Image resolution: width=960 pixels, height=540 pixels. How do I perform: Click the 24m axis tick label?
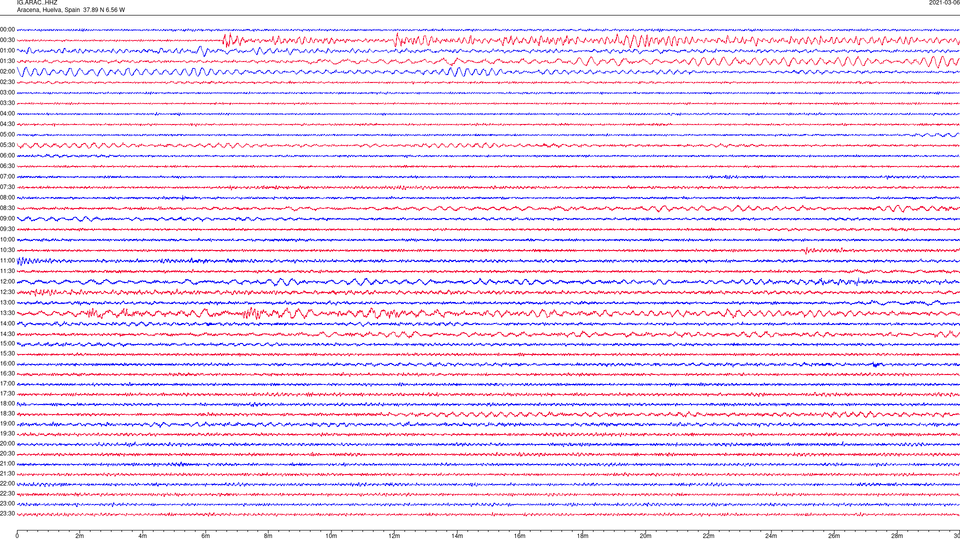[x=771, y=536]
